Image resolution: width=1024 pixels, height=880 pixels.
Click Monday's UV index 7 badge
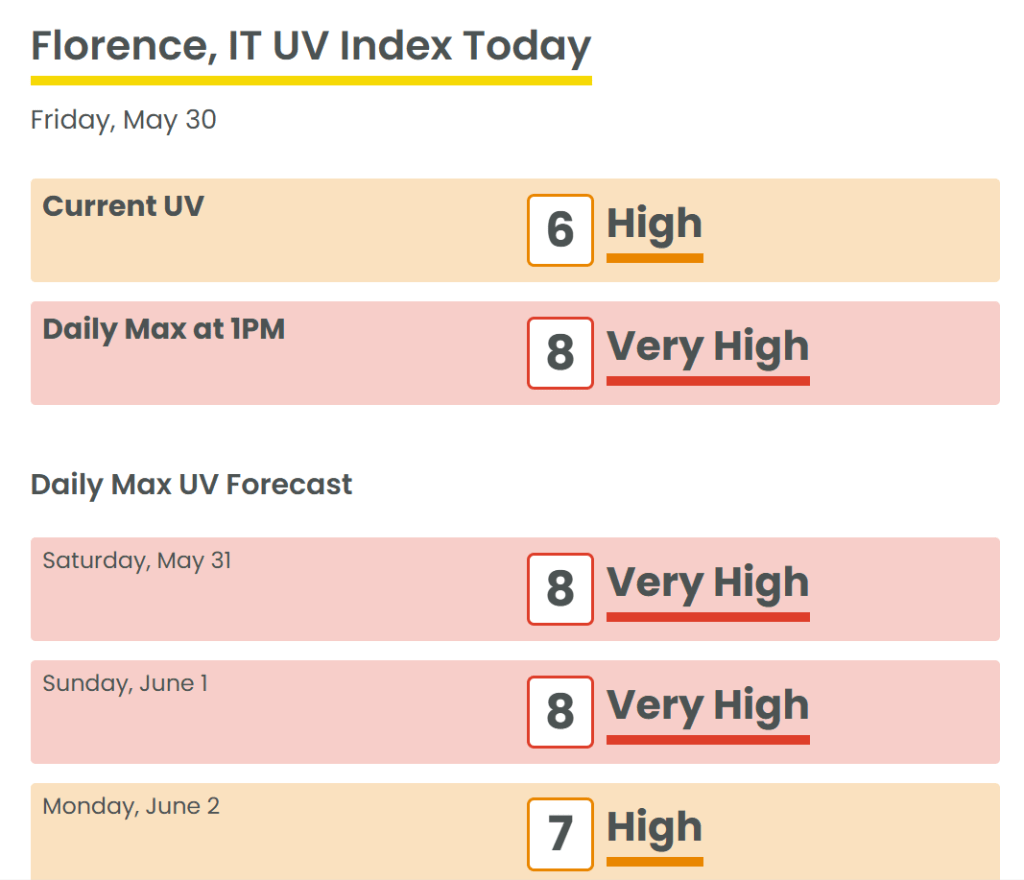click(x=560, y=834)
